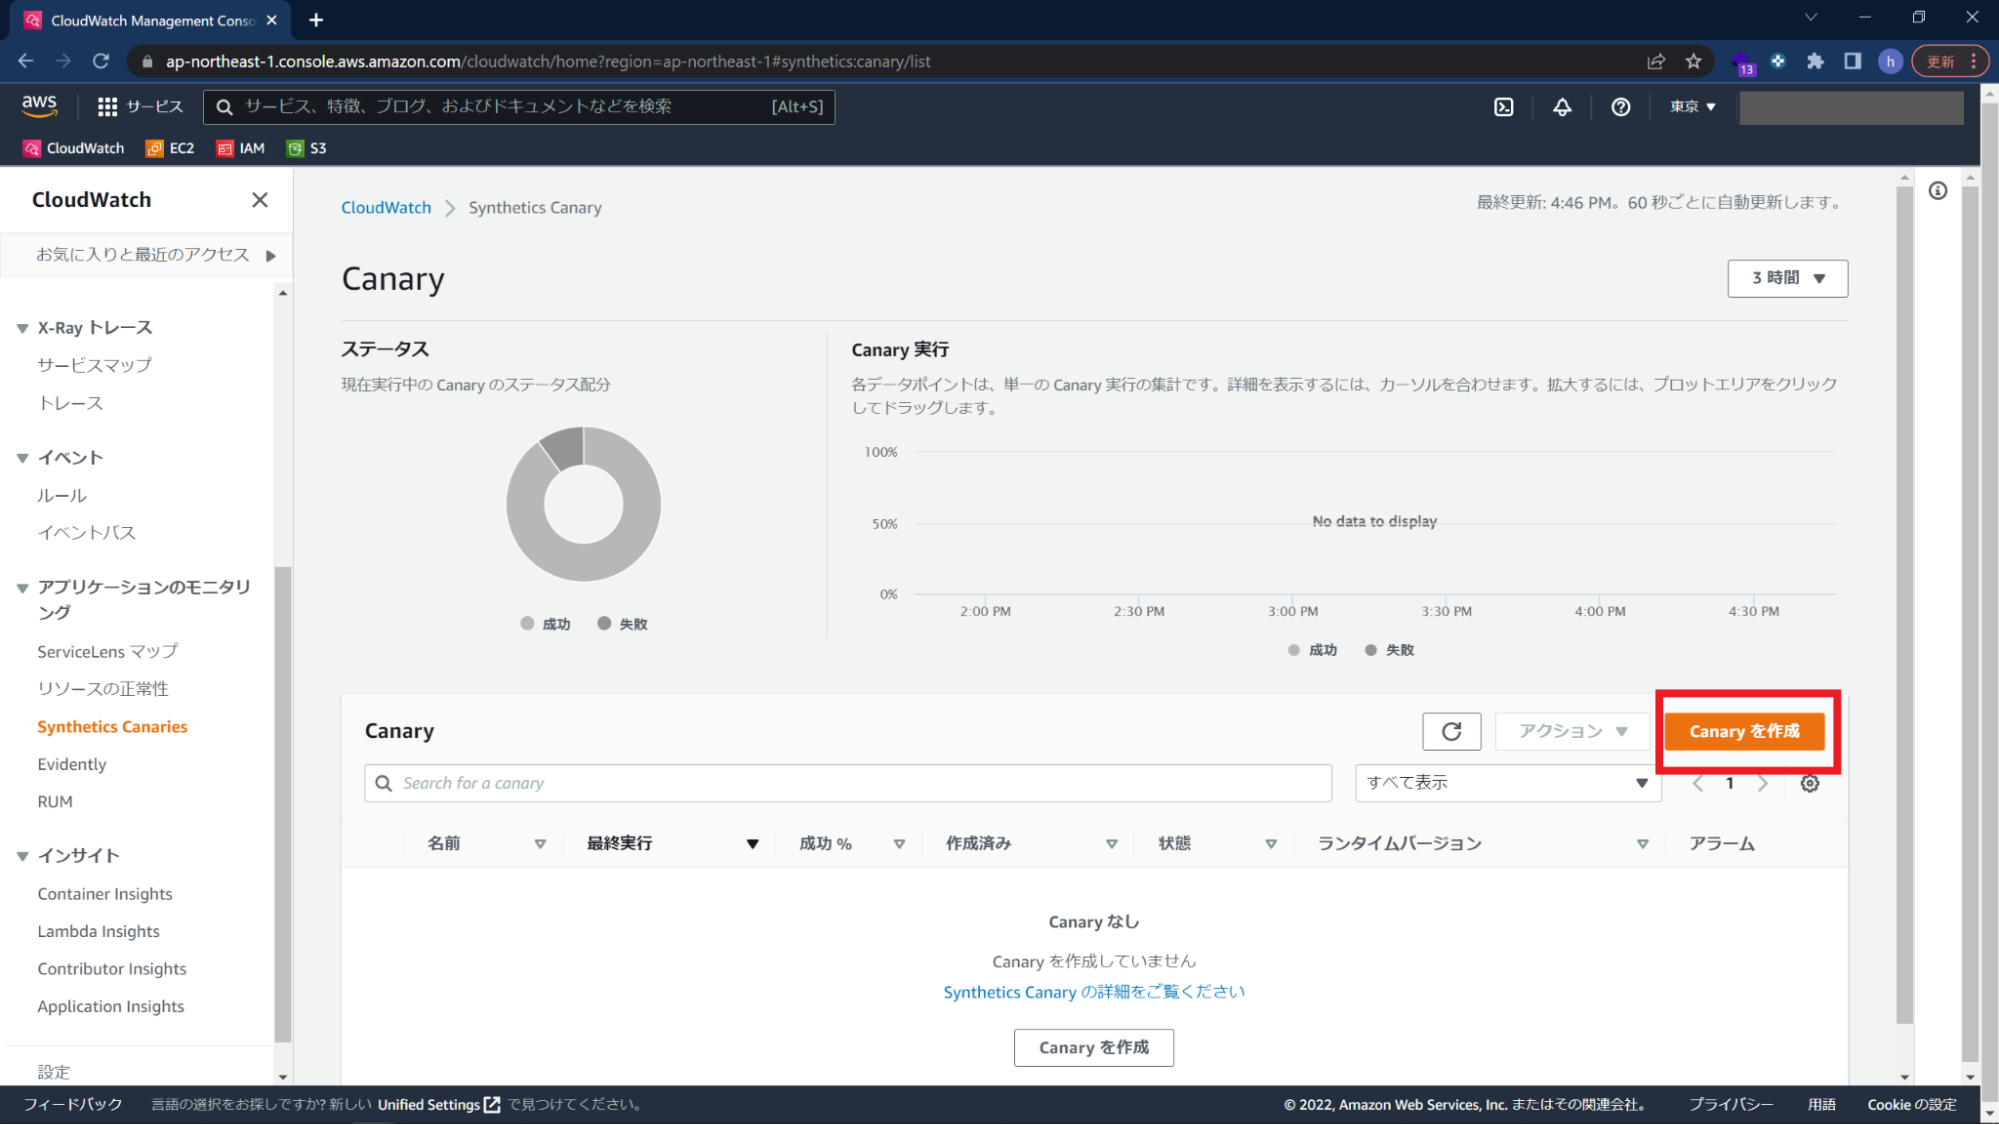Toggle 成功 legend under Canary 実行 chart

1312,650
